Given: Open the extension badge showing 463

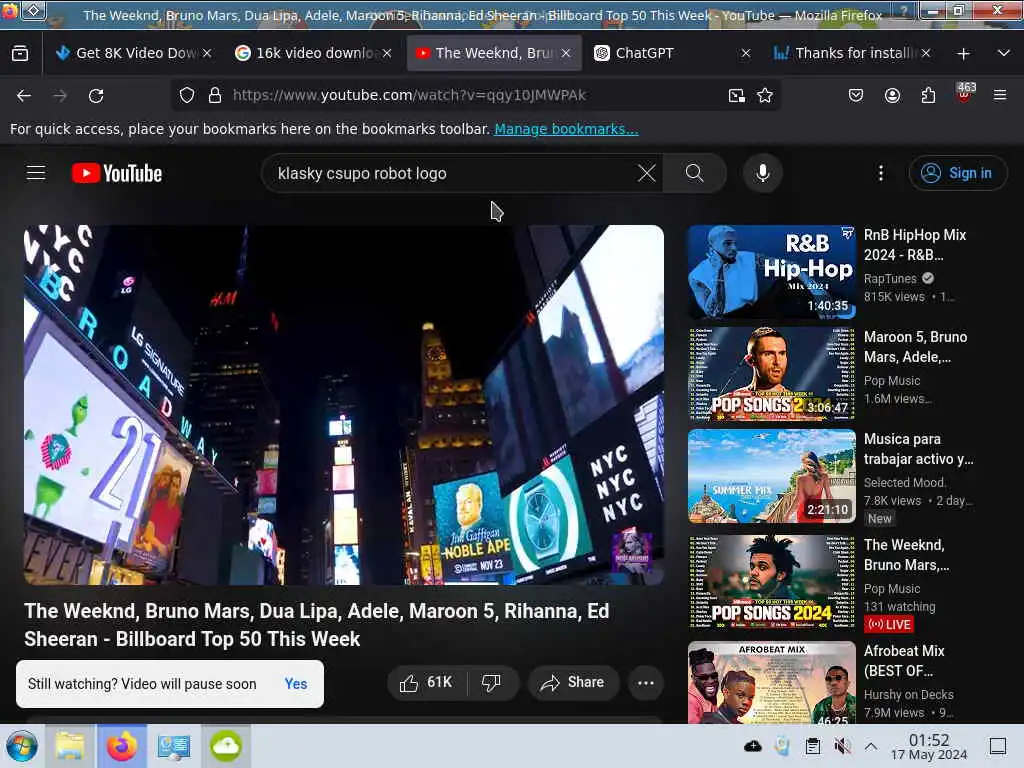Looking at the screenshot, I should click(x=965, y=93).
